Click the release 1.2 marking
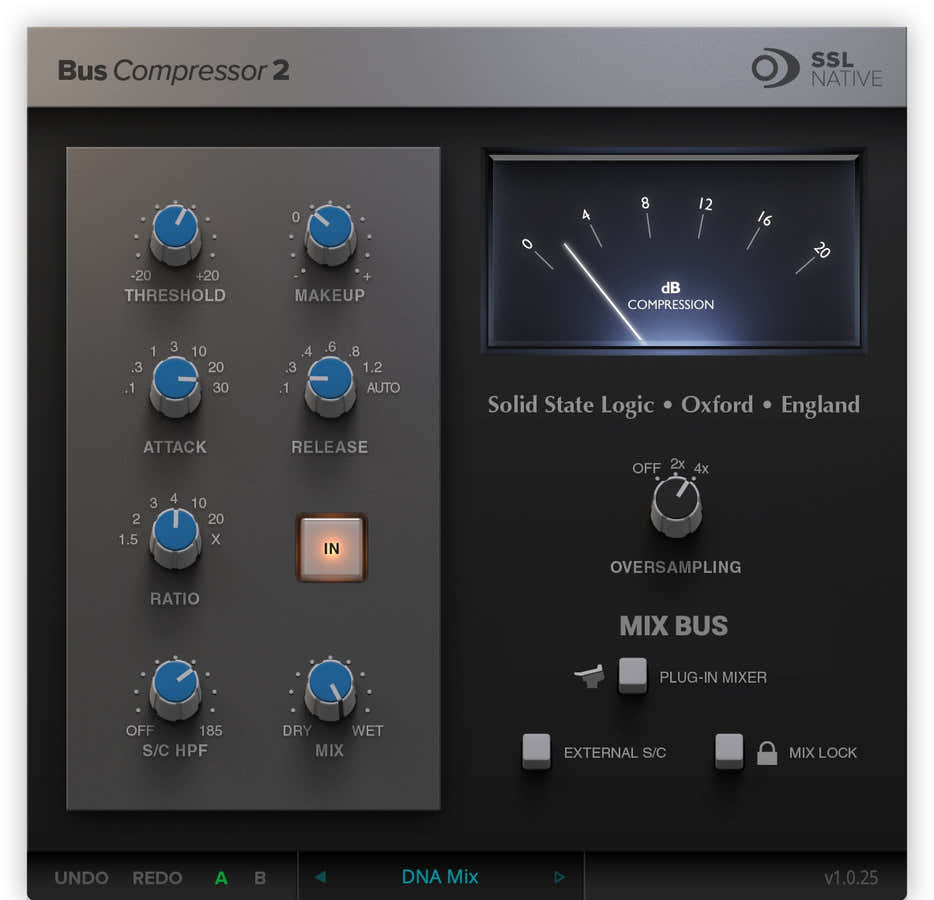934x900 pixels. (x=372, y=367)
